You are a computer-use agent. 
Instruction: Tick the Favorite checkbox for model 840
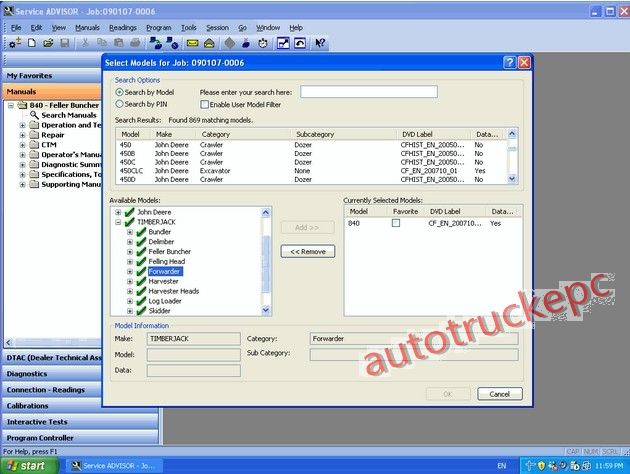[396, 223]
